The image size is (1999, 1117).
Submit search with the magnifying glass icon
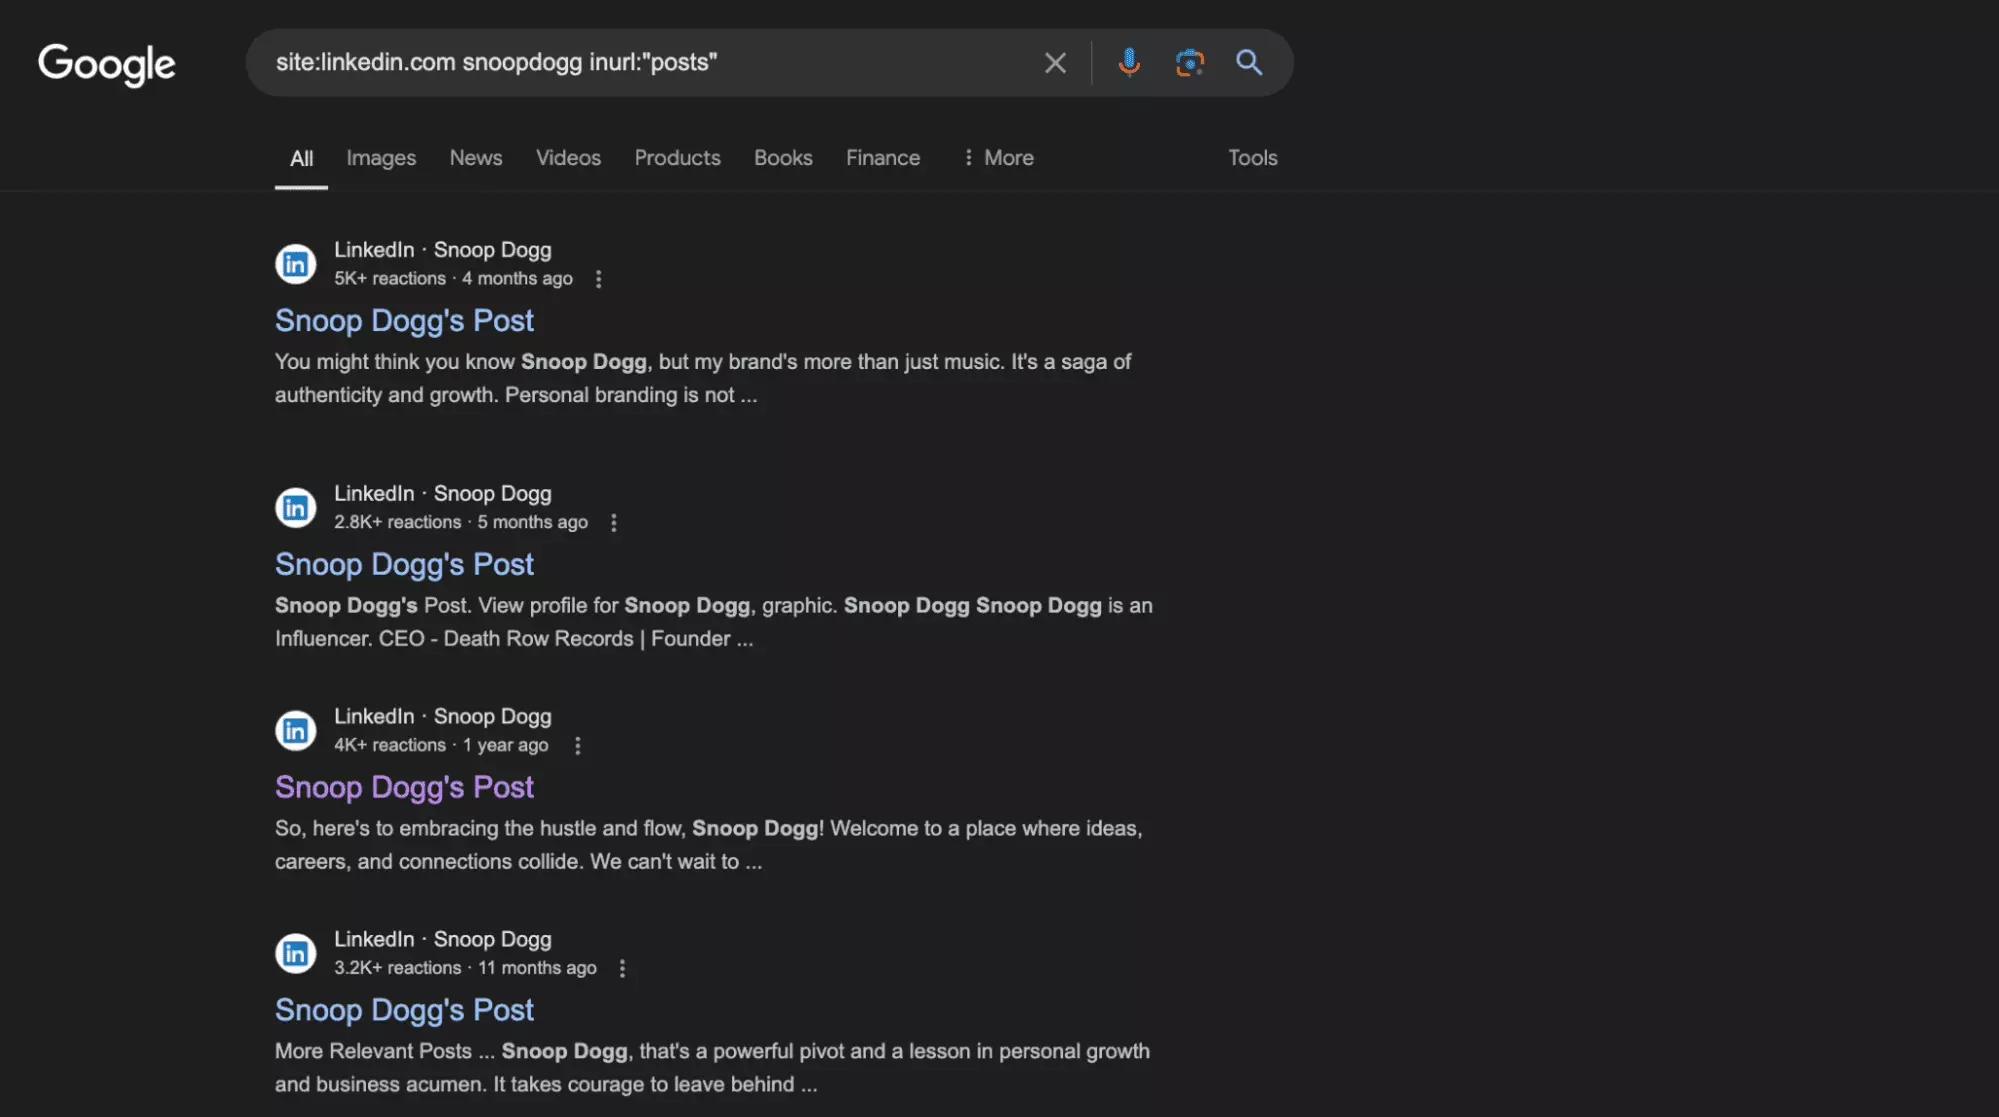pyautogui.click(x=1249, y=63)
